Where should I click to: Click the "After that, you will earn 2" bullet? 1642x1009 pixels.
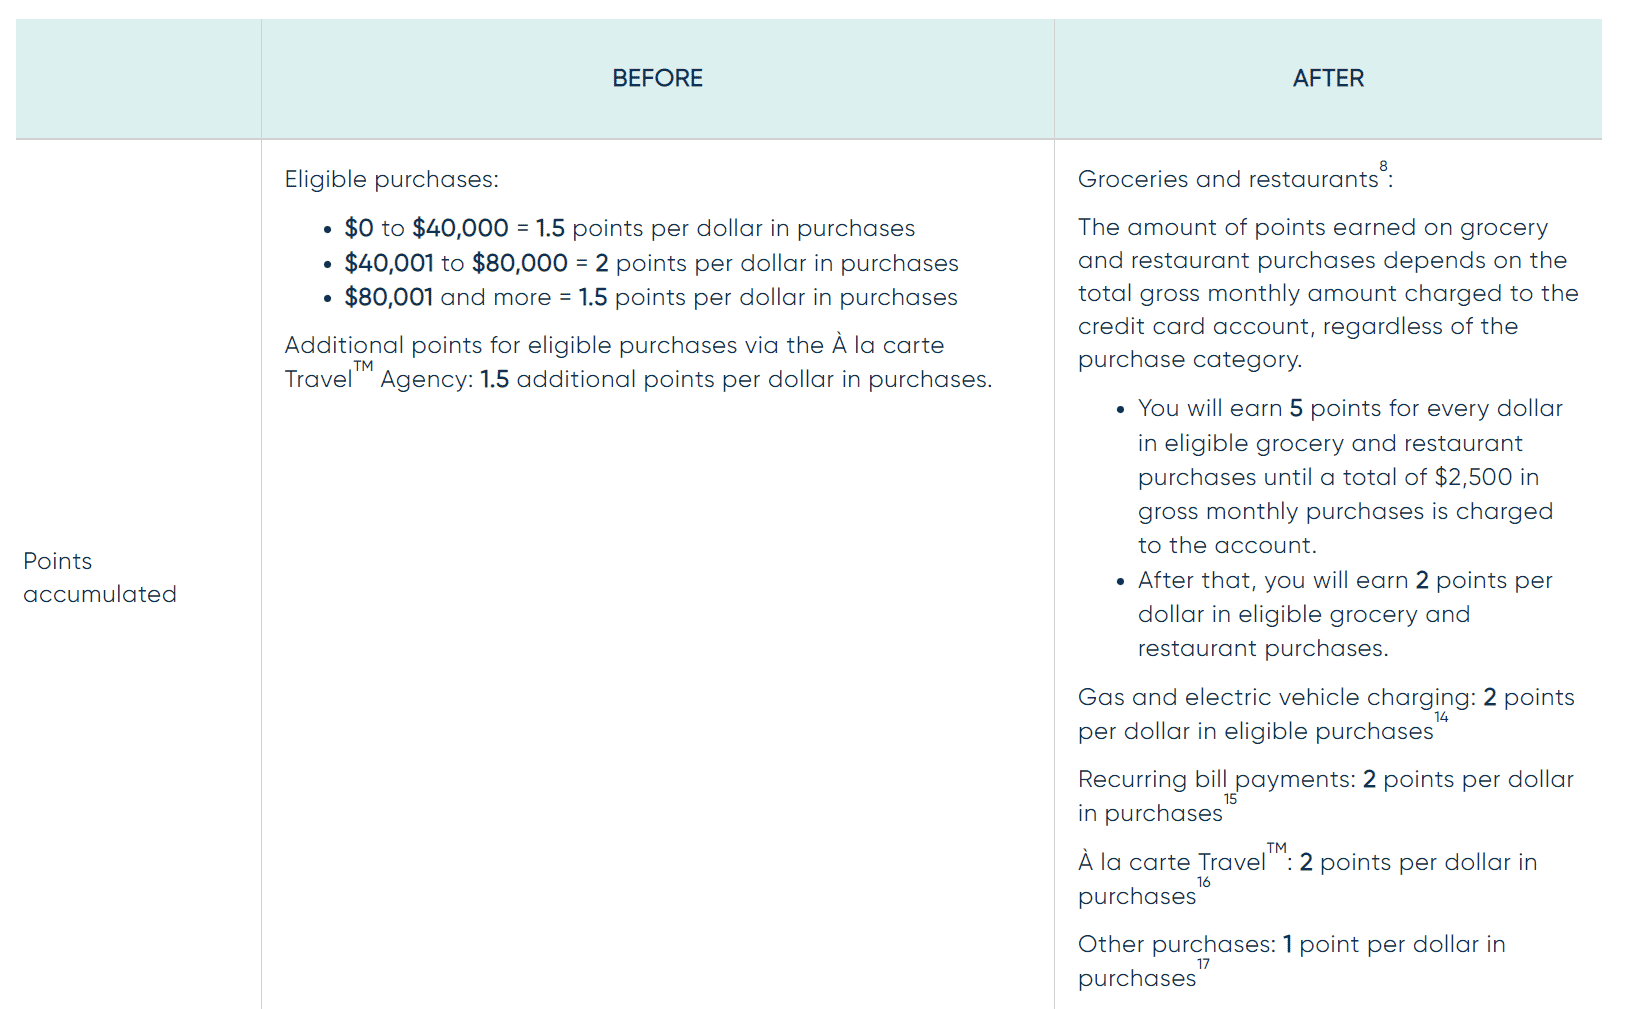pos(1345,614)
